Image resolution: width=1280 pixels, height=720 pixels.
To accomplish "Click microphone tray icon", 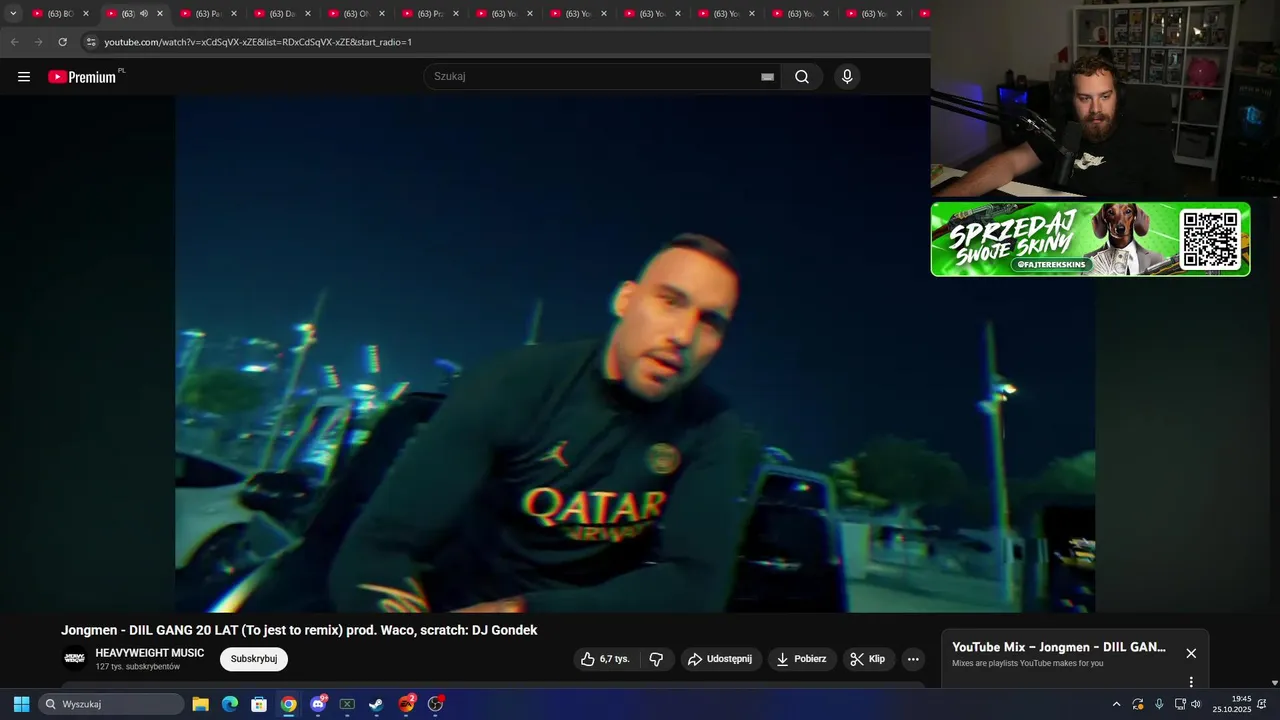I will [1159, 704].
